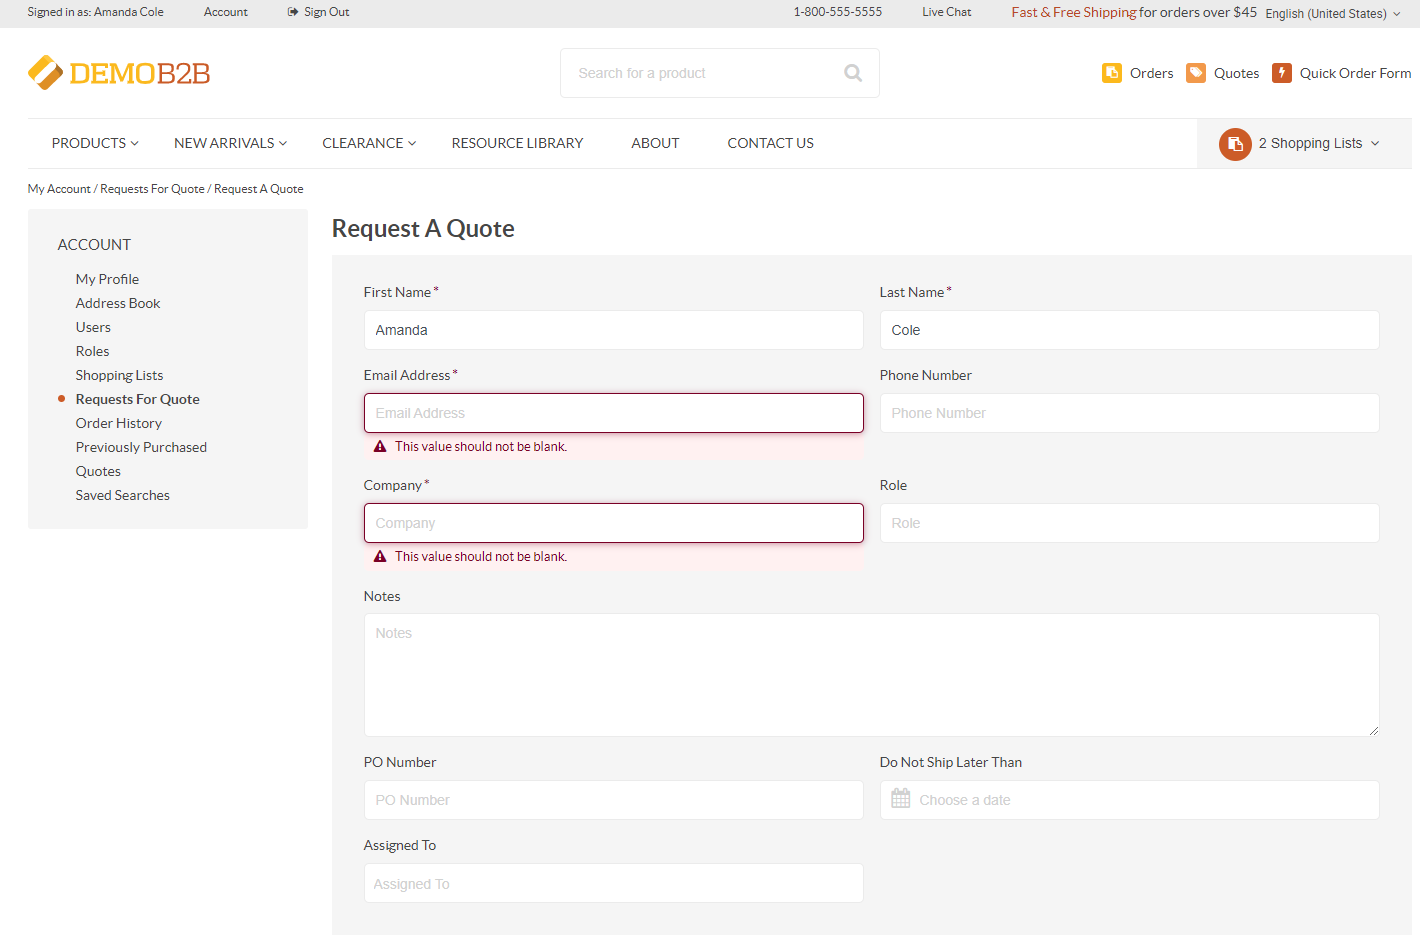1420x935 pixels.
Task: Expand the CLEARANCE menu
Action: [369, 143]
